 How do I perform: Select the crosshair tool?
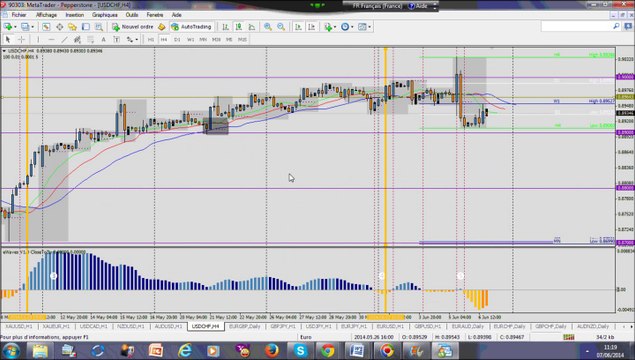click(x=21, y=39)
